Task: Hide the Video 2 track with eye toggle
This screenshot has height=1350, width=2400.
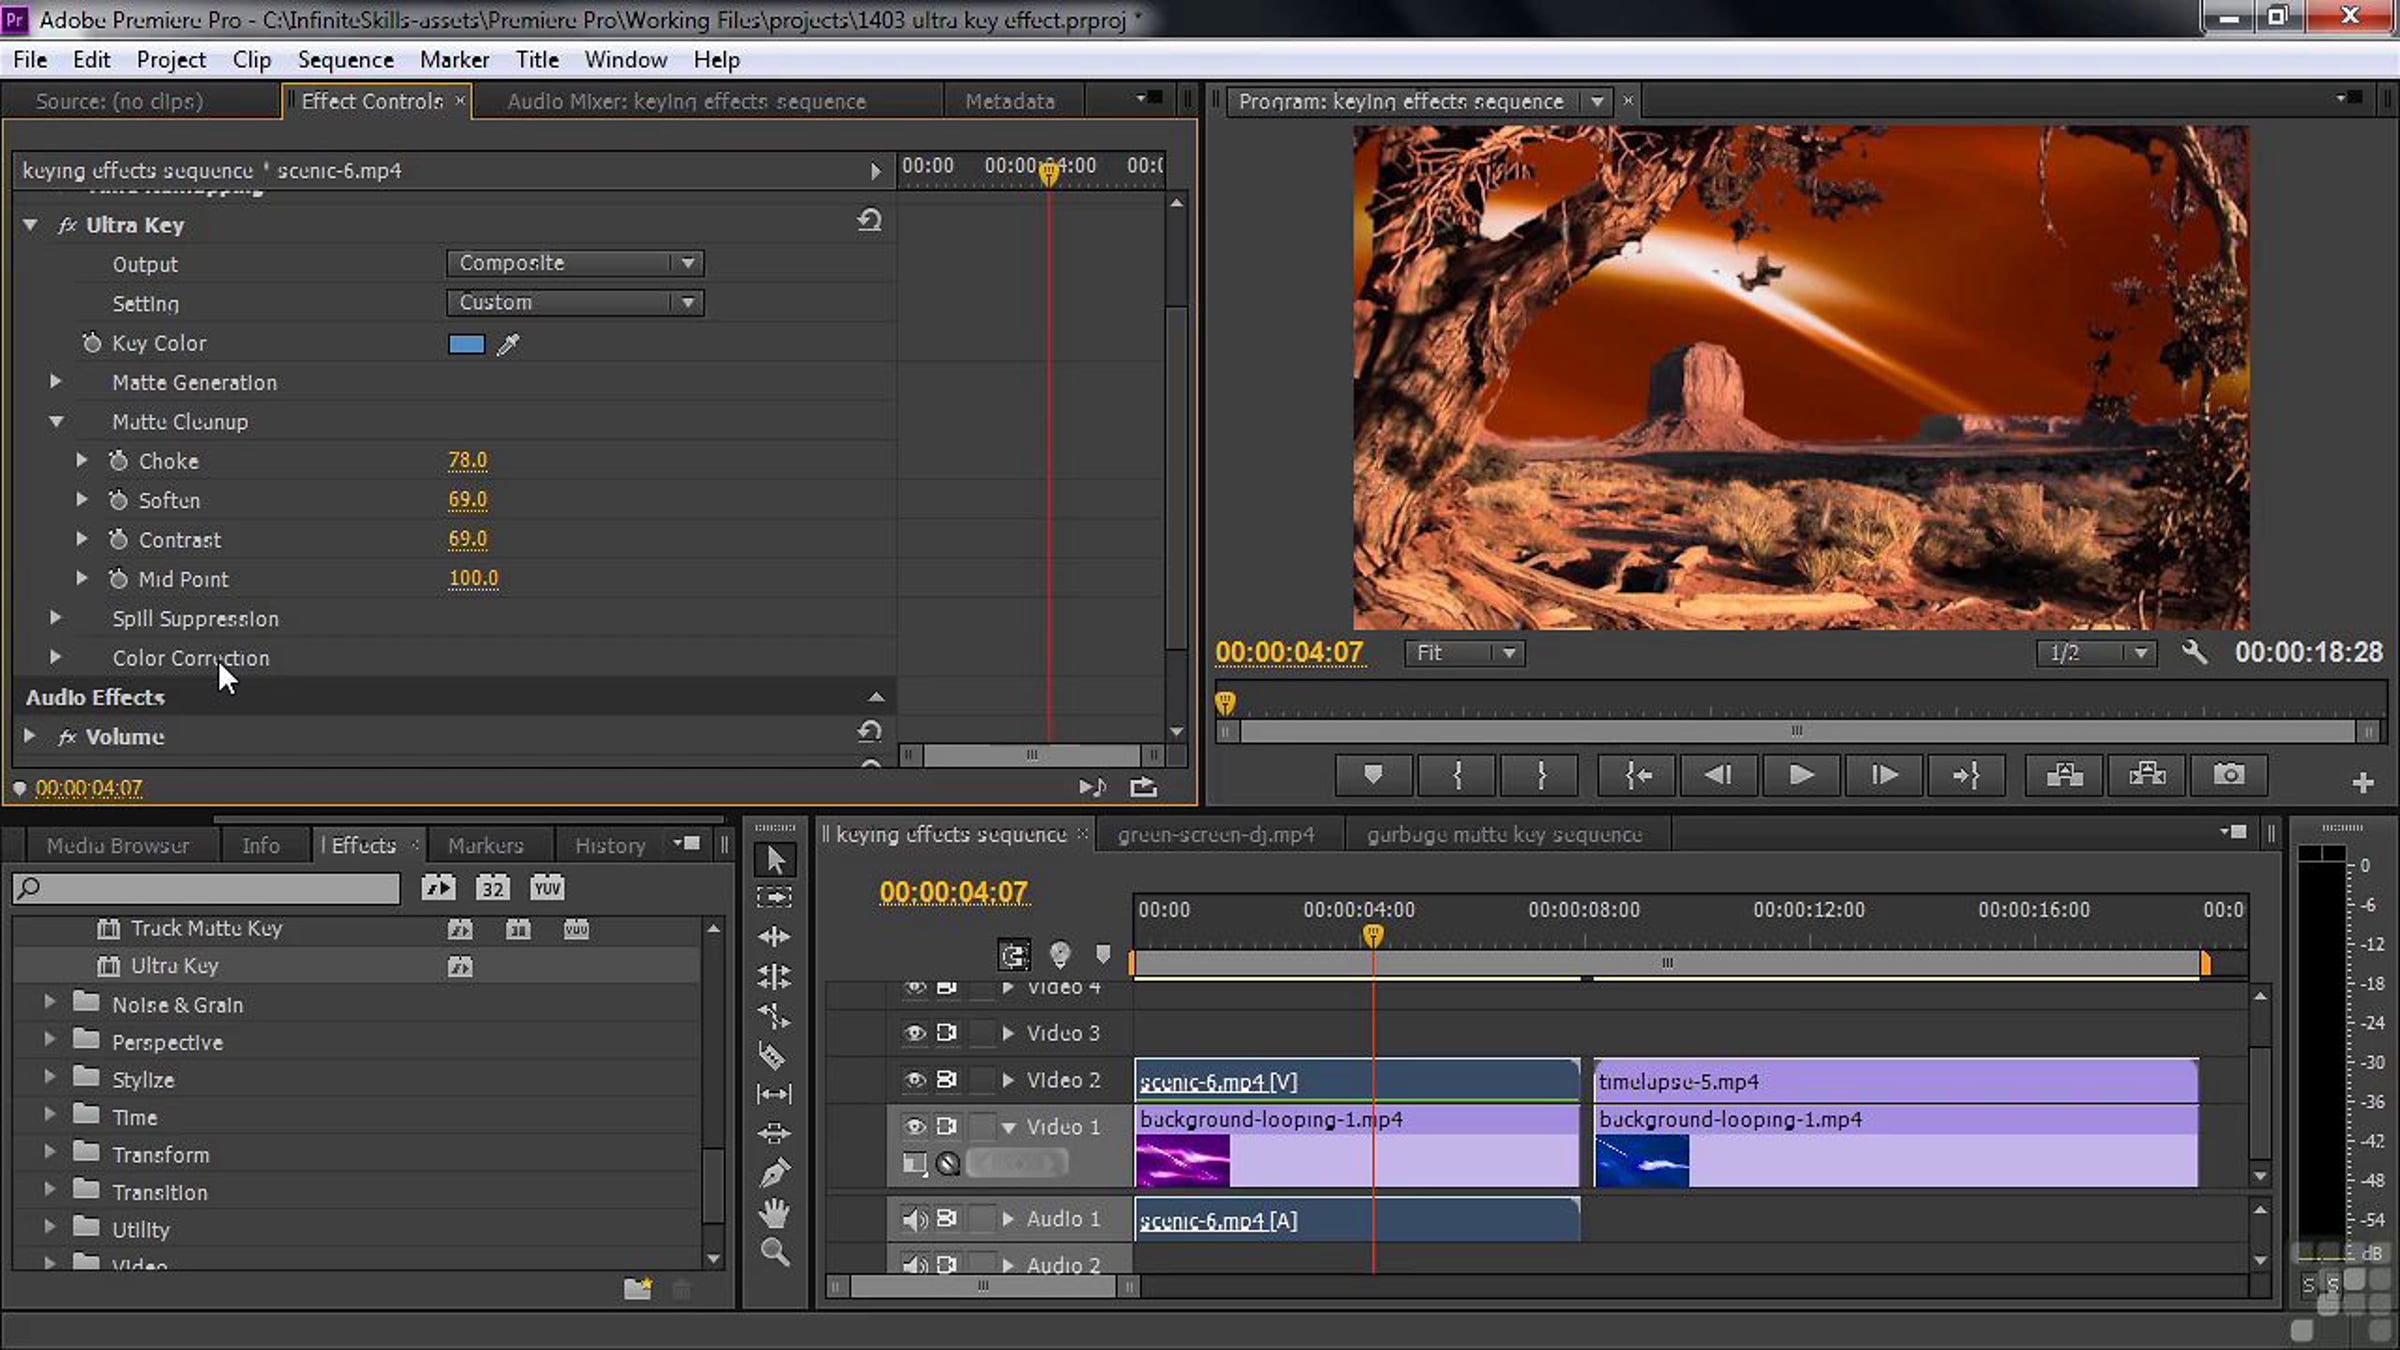Action: pyautogui.click(x=916, y=1079)
